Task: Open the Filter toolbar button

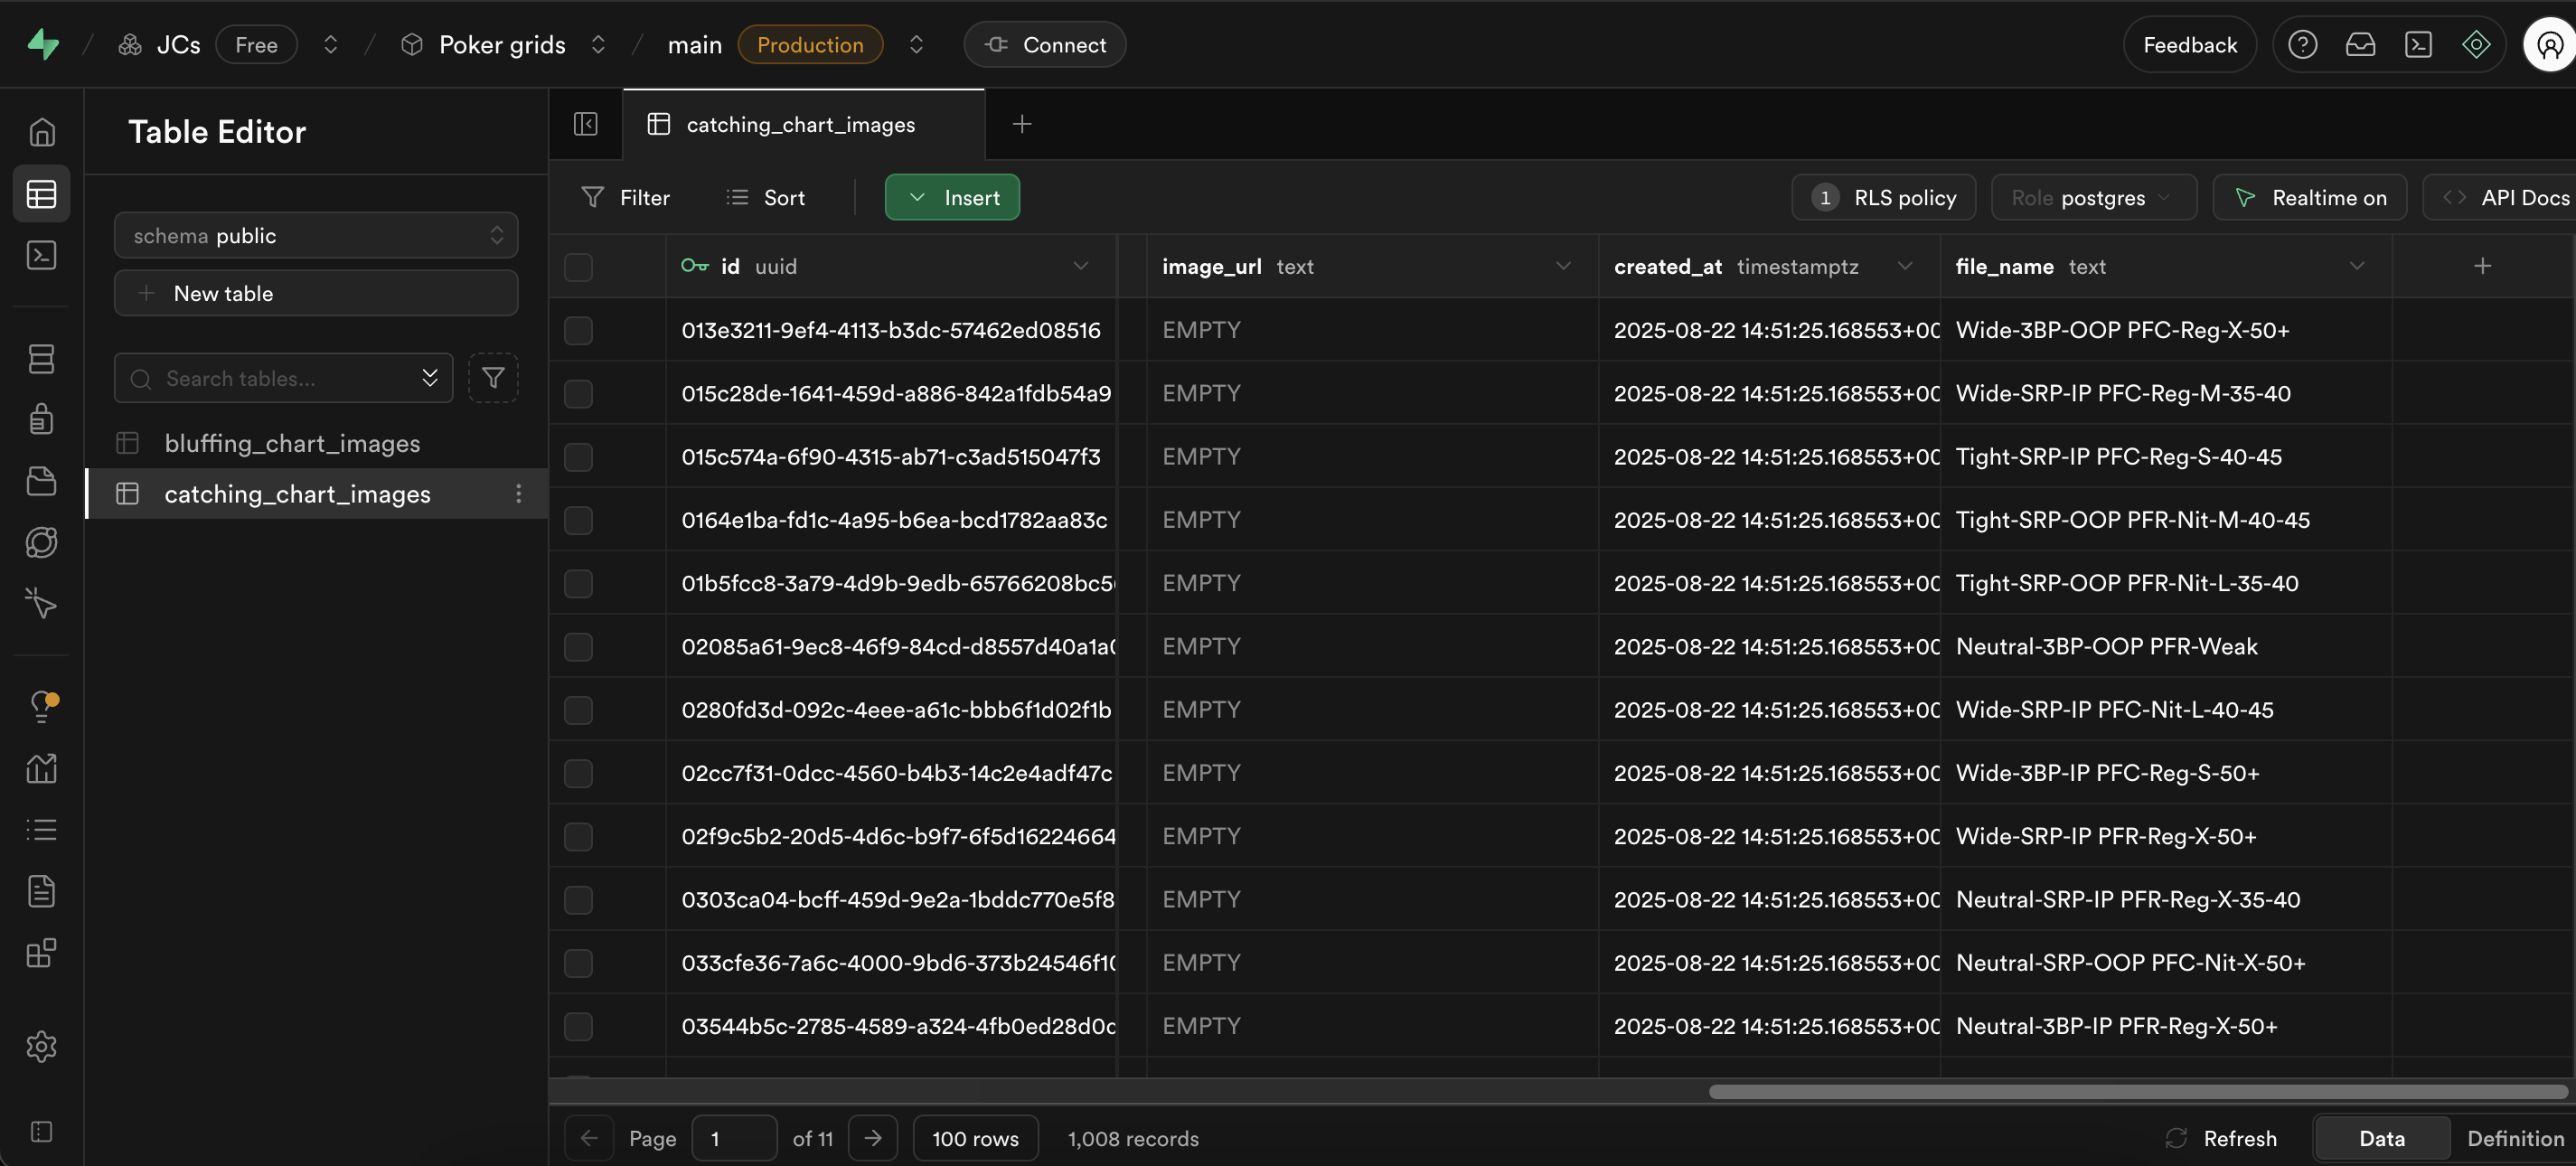Action: (626, 197)
